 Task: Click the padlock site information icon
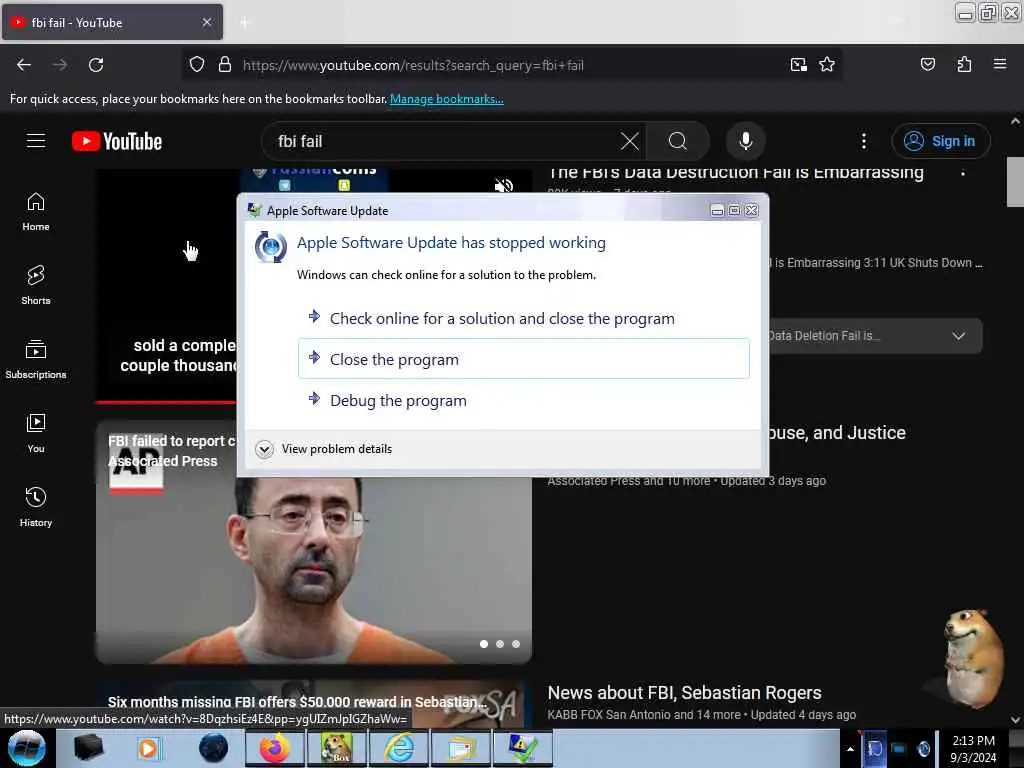(x=225, y=65)
